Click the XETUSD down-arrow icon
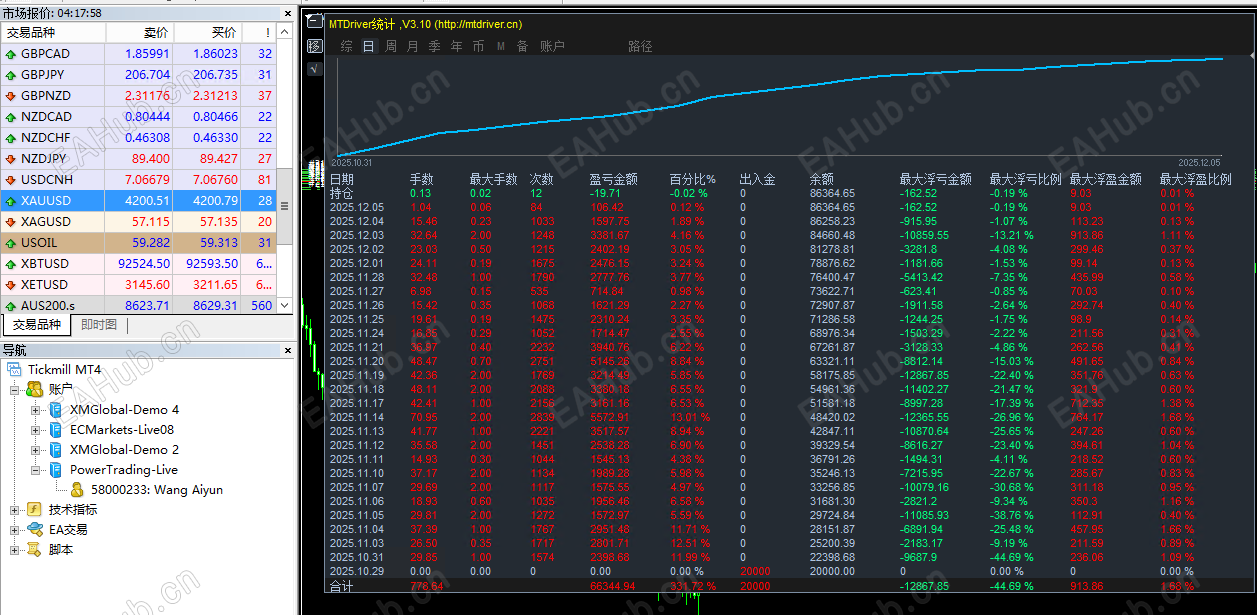 (10, 285)
